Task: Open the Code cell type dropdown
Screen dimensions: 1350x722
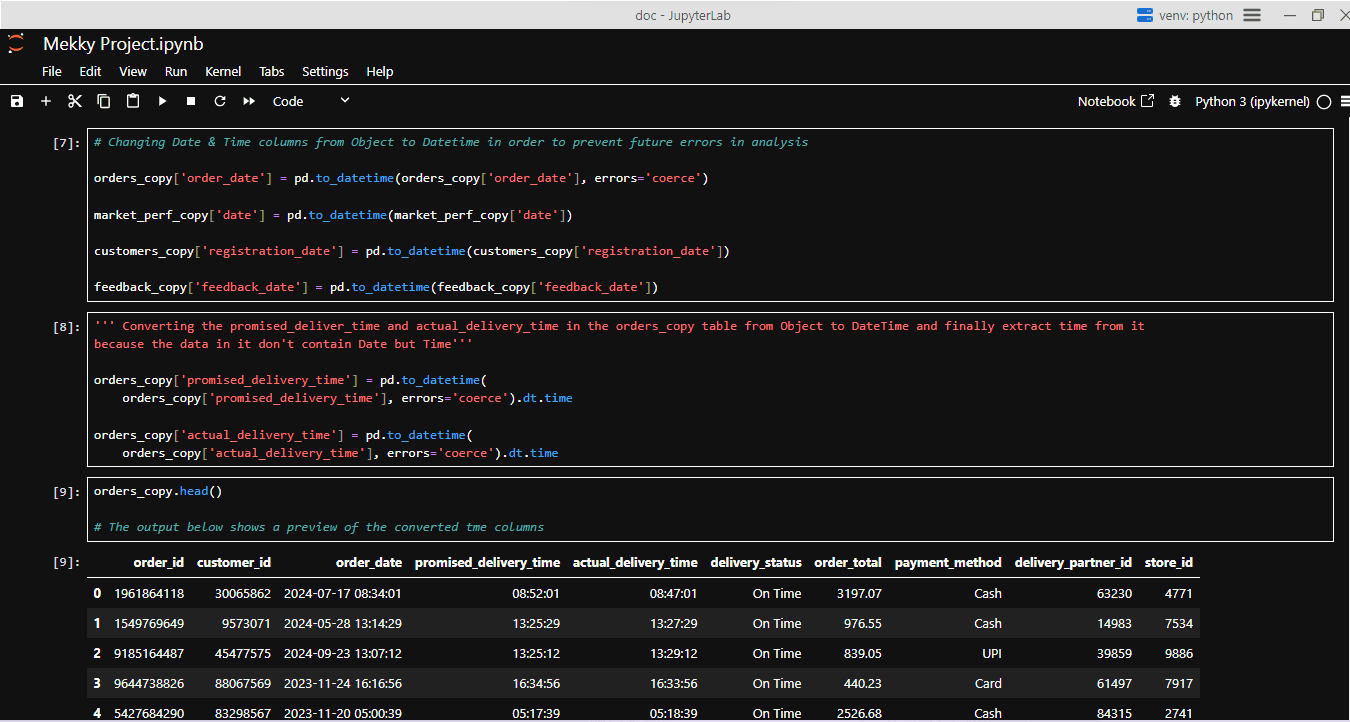Action: pyautogui.click(x=311, y=101)
